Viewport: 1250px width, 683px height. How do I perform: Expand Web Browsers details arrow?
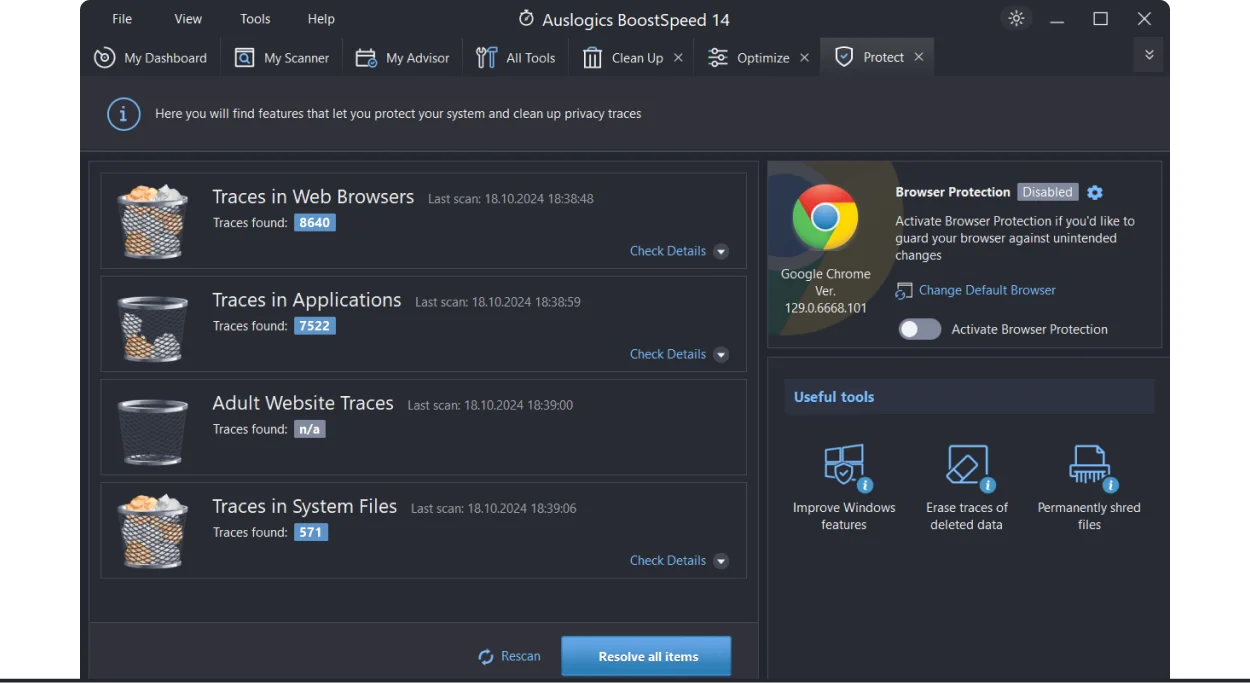[721, 252]
